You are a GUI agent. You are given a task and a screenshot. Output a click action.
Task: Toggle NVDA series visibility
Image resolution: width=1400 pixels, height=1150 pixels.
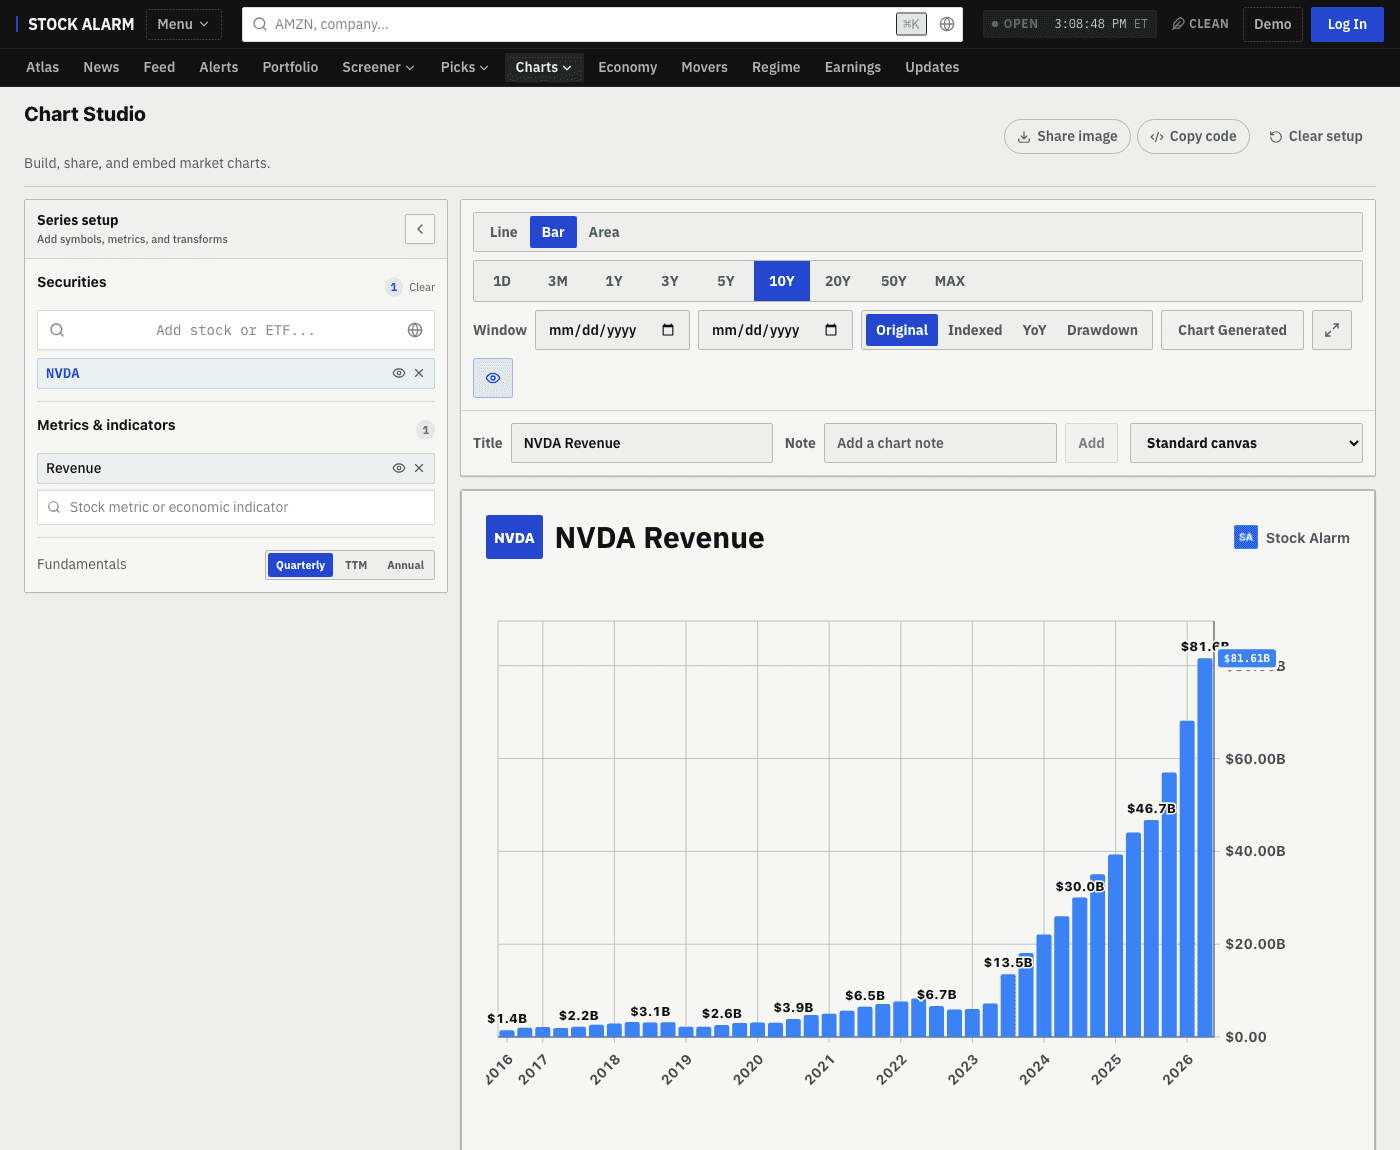point(399,373)
